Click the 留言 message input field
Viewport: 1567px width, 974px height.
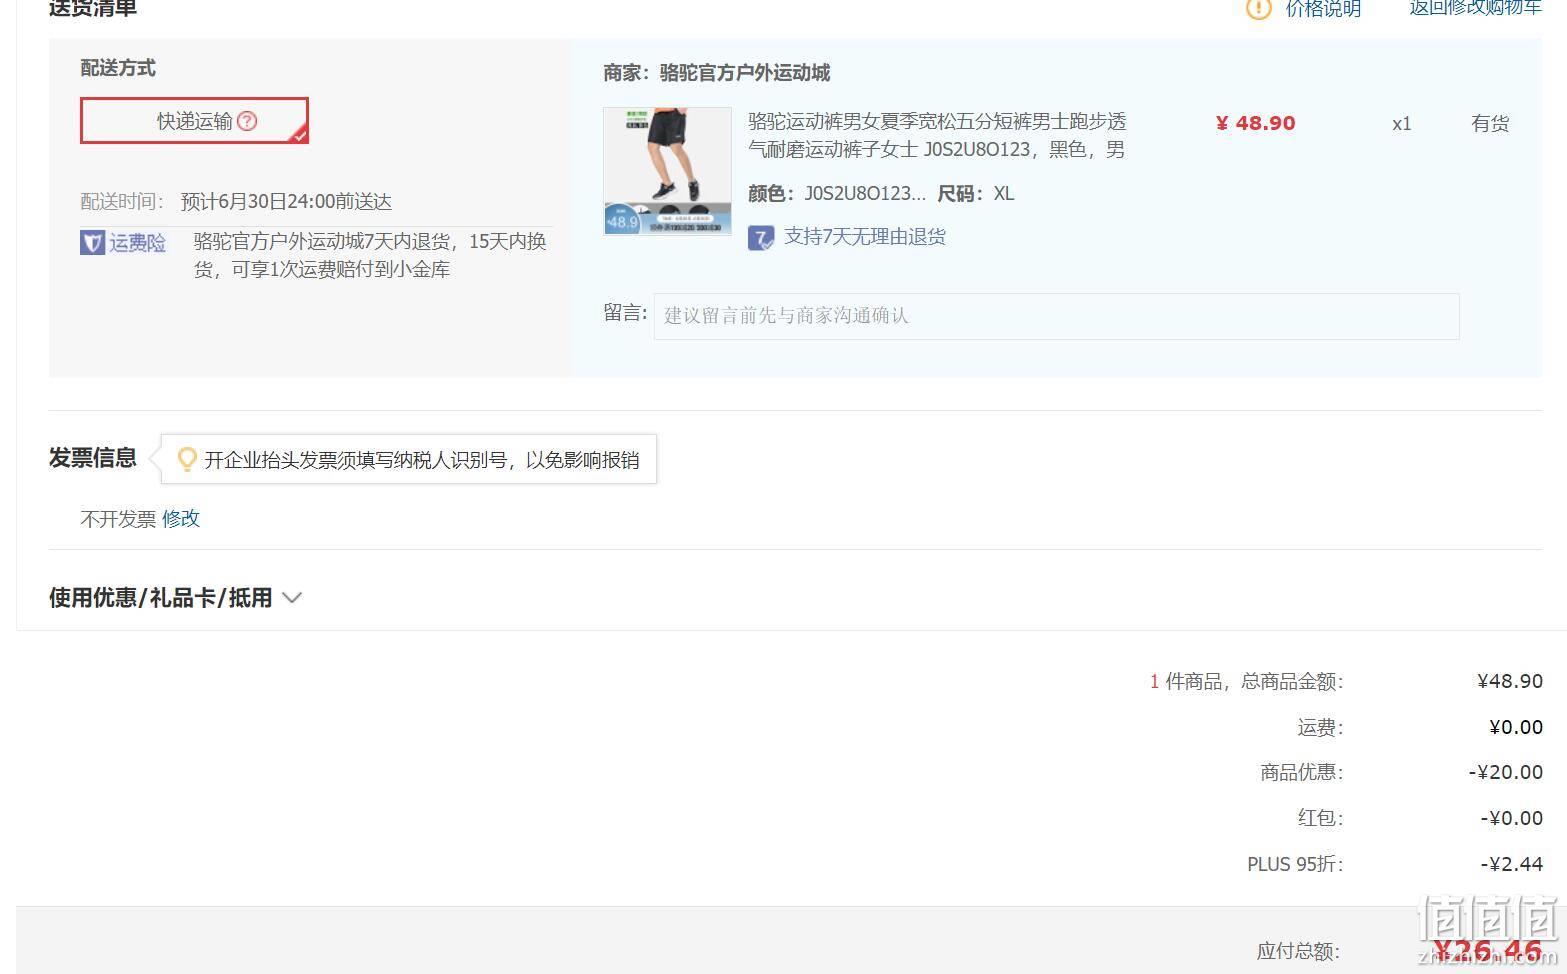1056,316
